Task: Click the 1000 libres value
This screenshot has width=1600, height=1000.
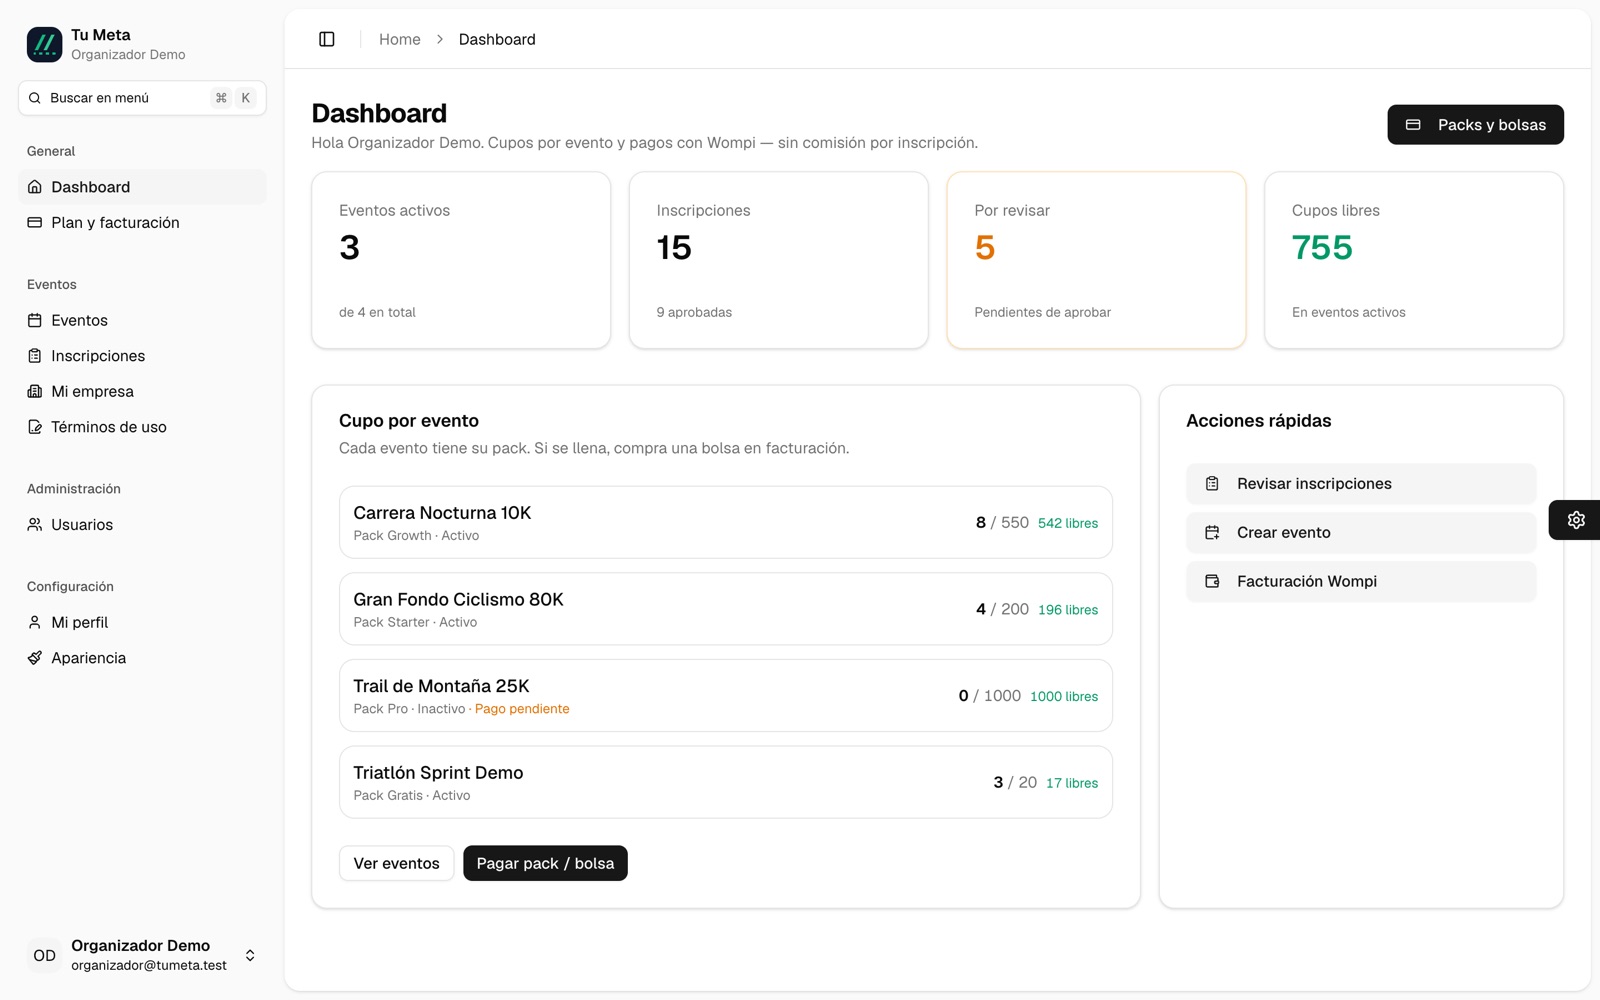Action: pyautogui.click(x=1064, y=696)
